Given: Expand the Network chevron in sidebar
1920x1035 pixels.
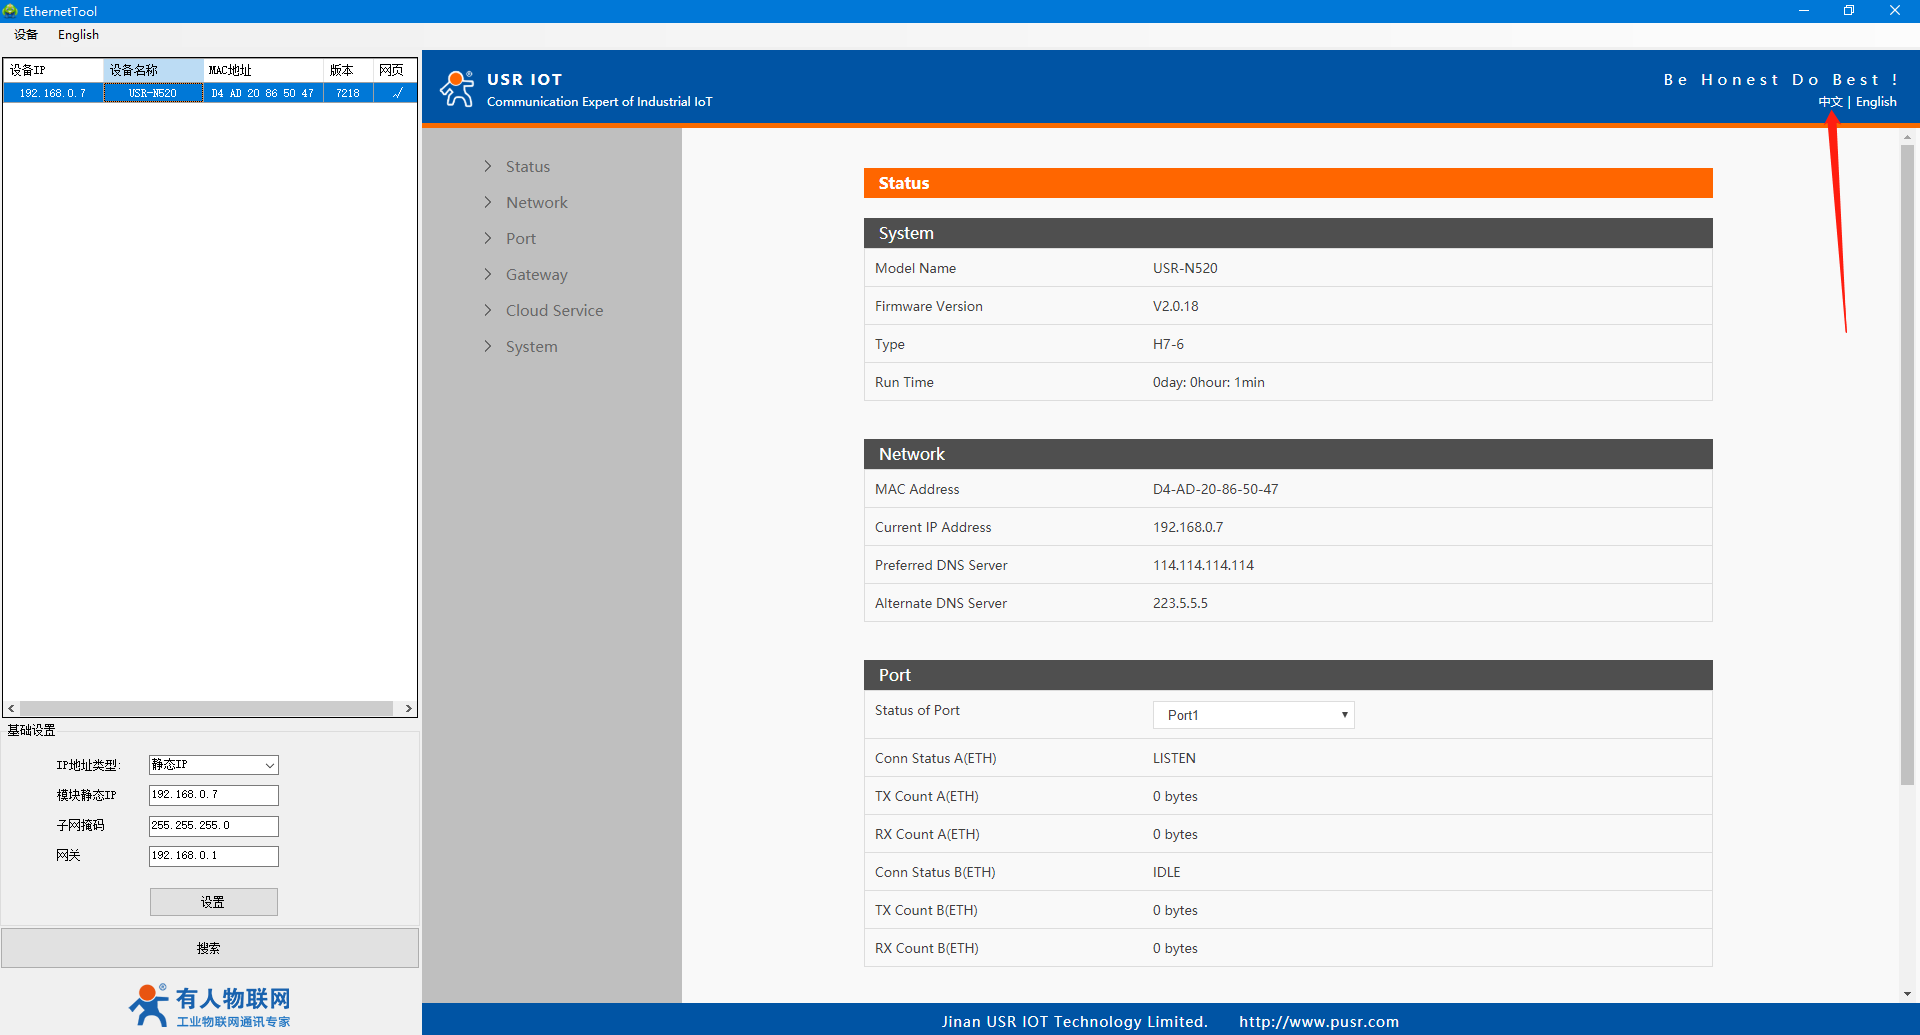Looking at the screenshot, I should click(488, 202).
